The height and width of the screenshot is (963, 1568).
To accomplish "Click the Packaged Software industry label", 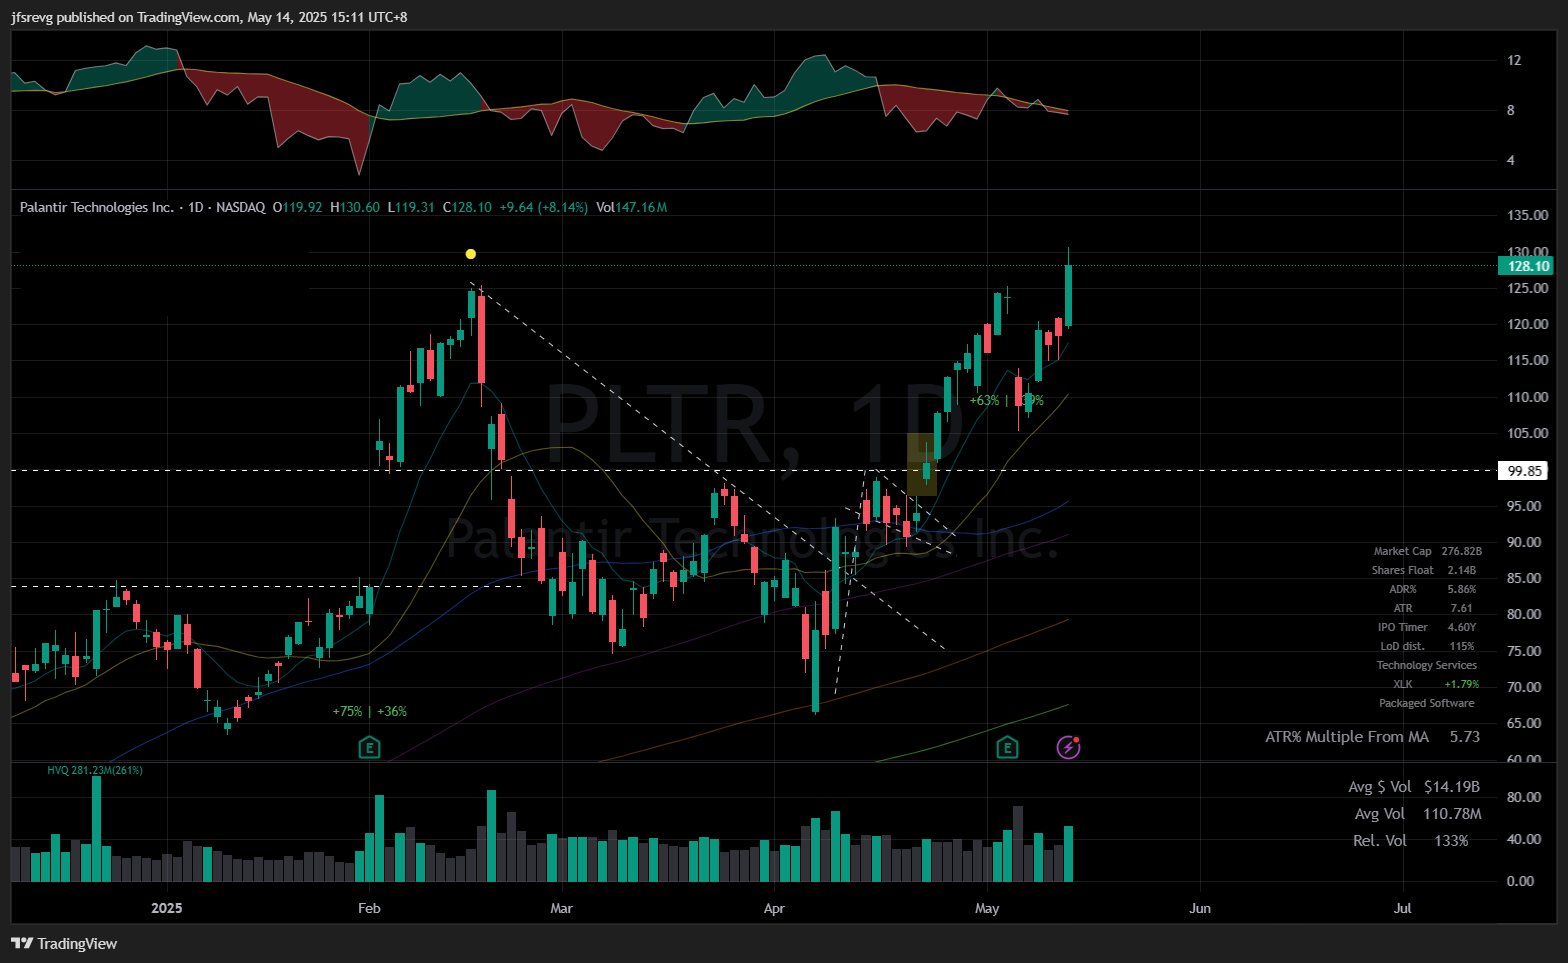I will (1426, 703).
